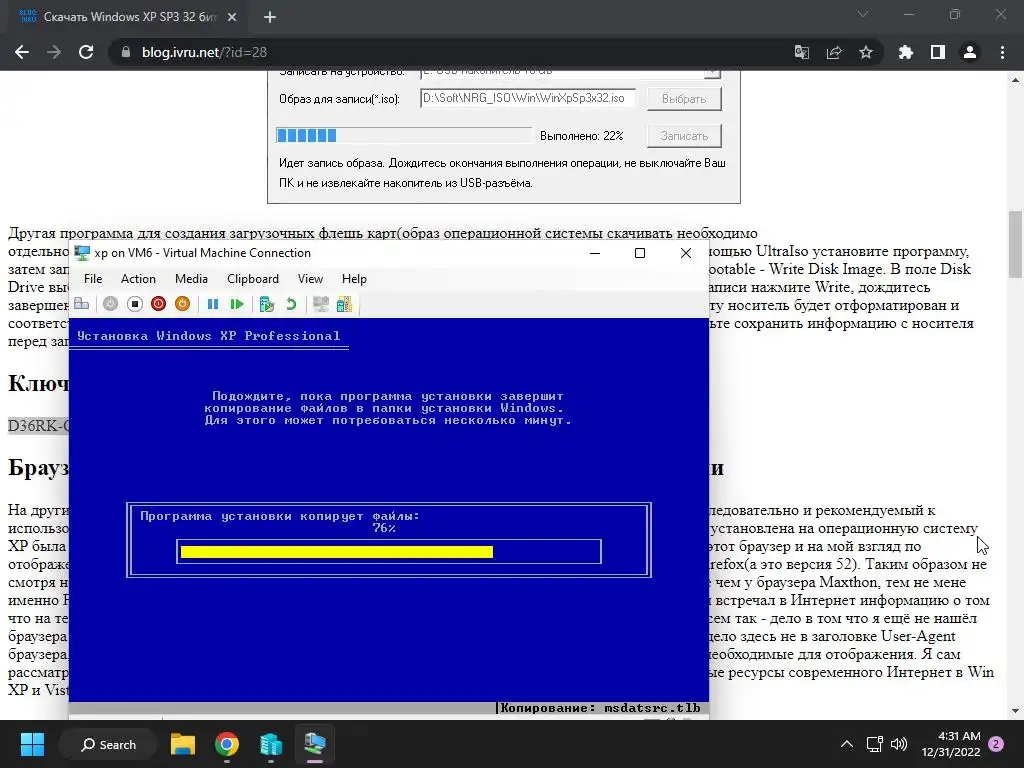
Task: Open Chrome's three-dot menu
Action: coord(1002,52)
